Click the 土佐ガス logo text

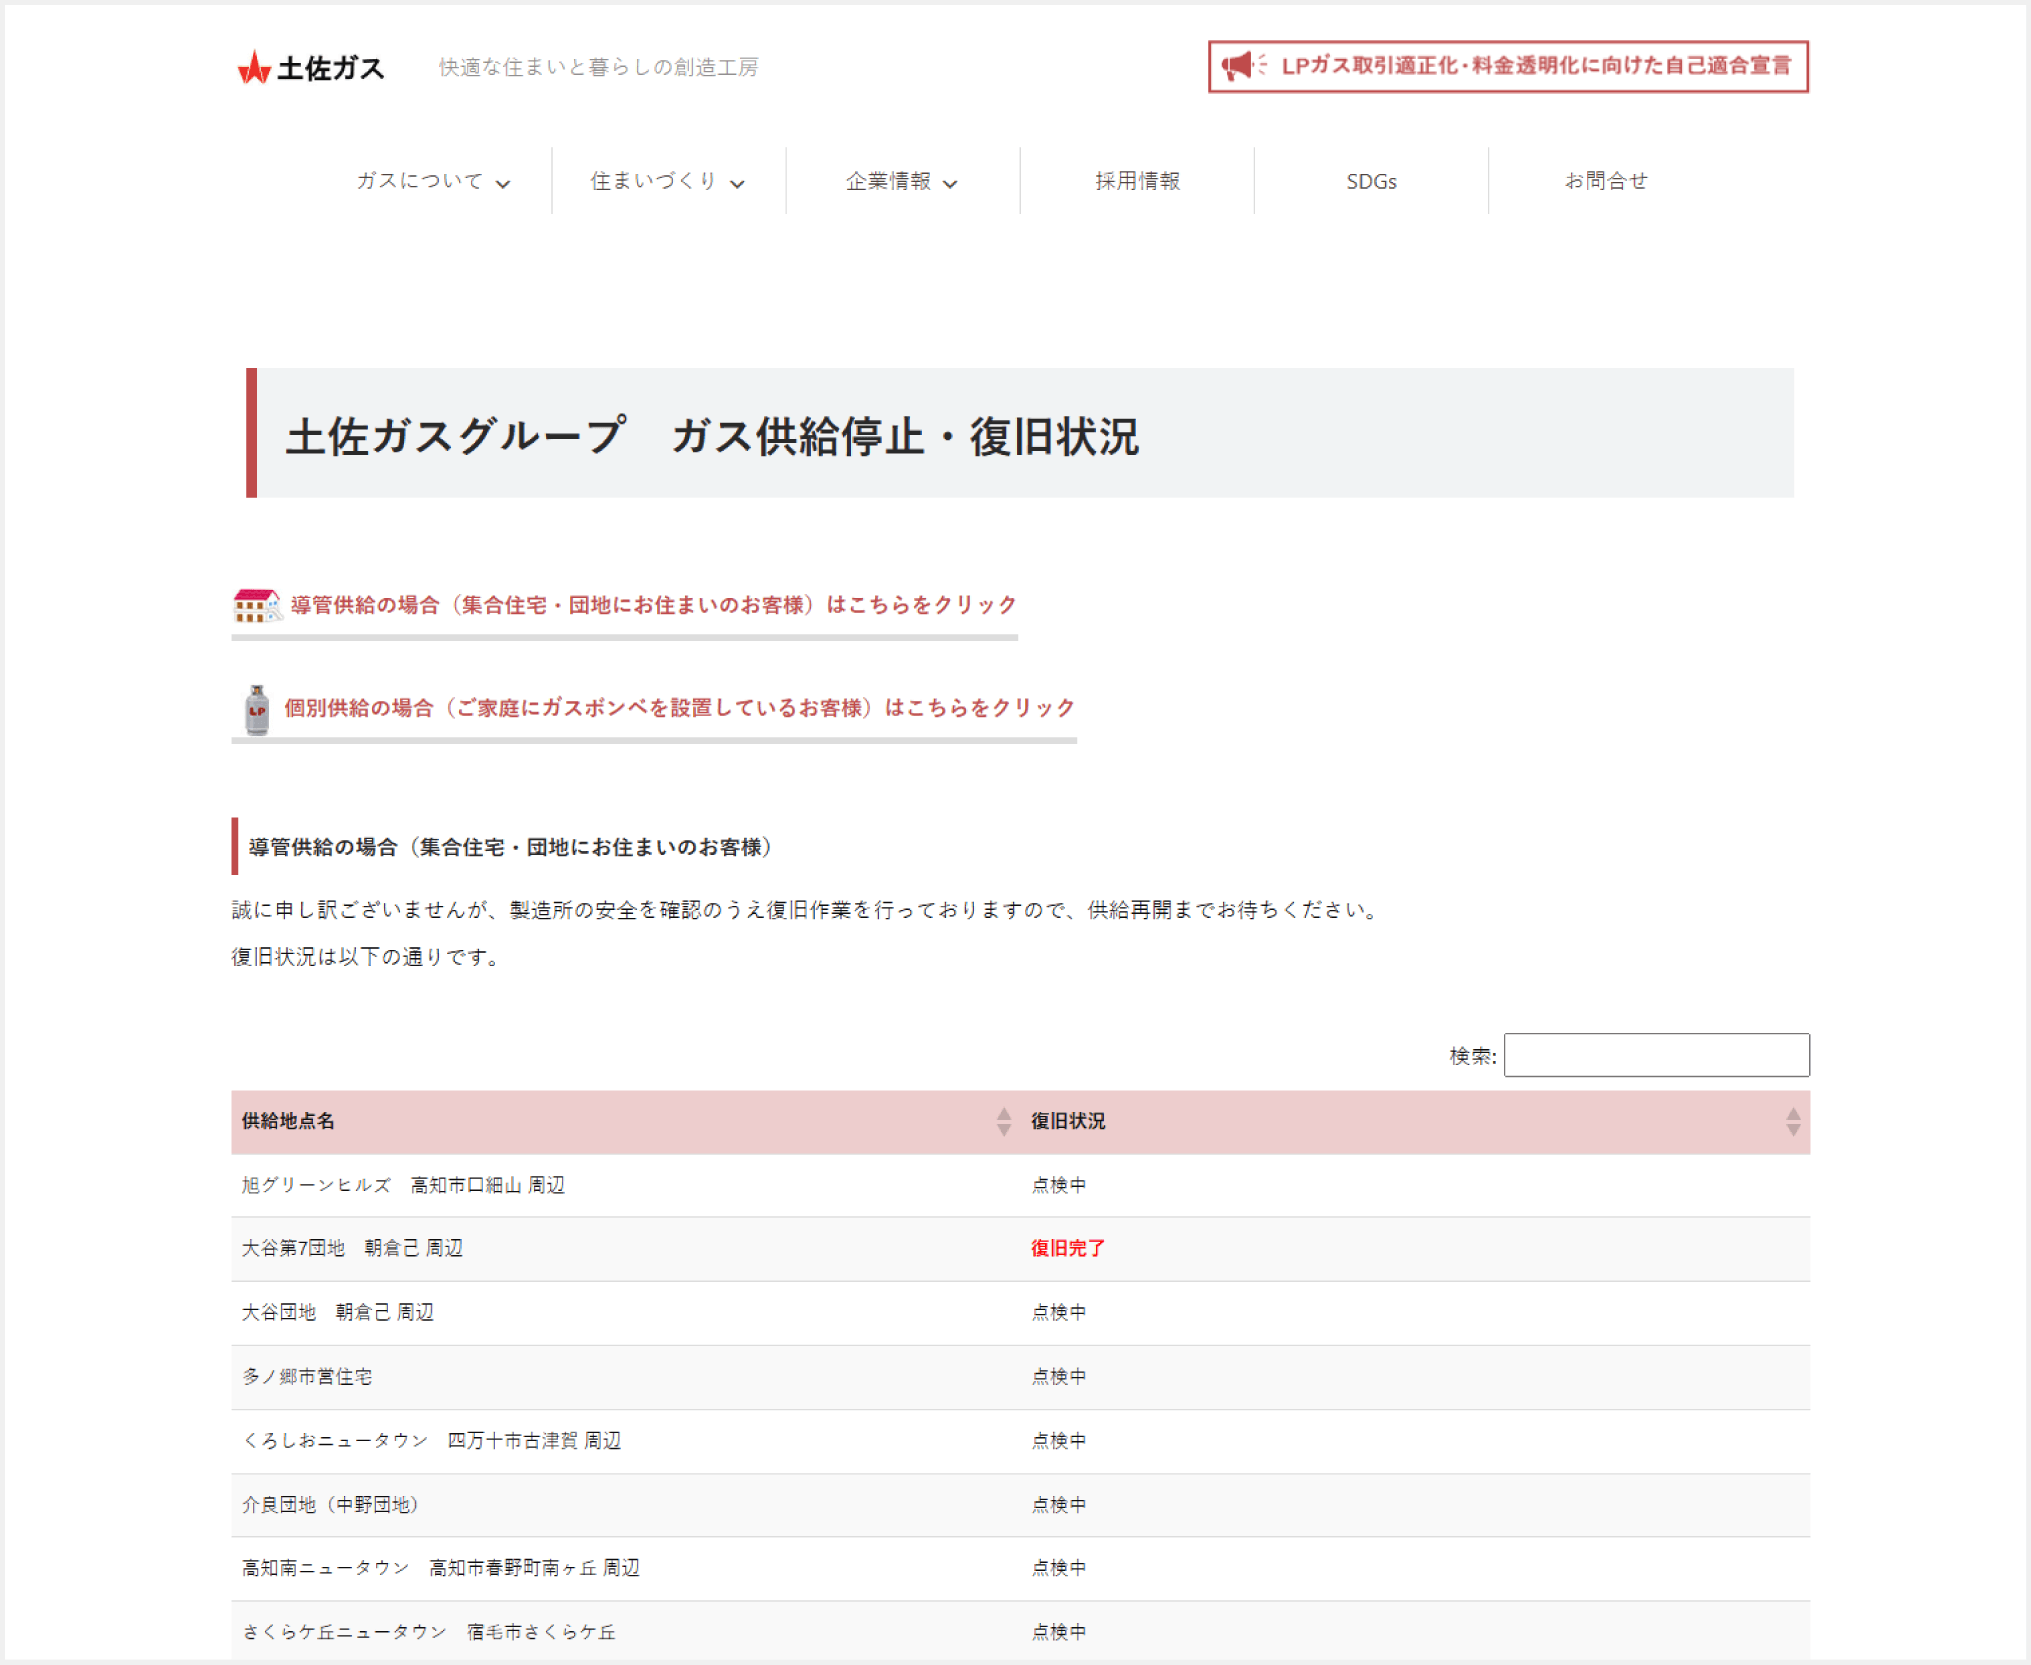pyautogui.click(x=330, y=68)
